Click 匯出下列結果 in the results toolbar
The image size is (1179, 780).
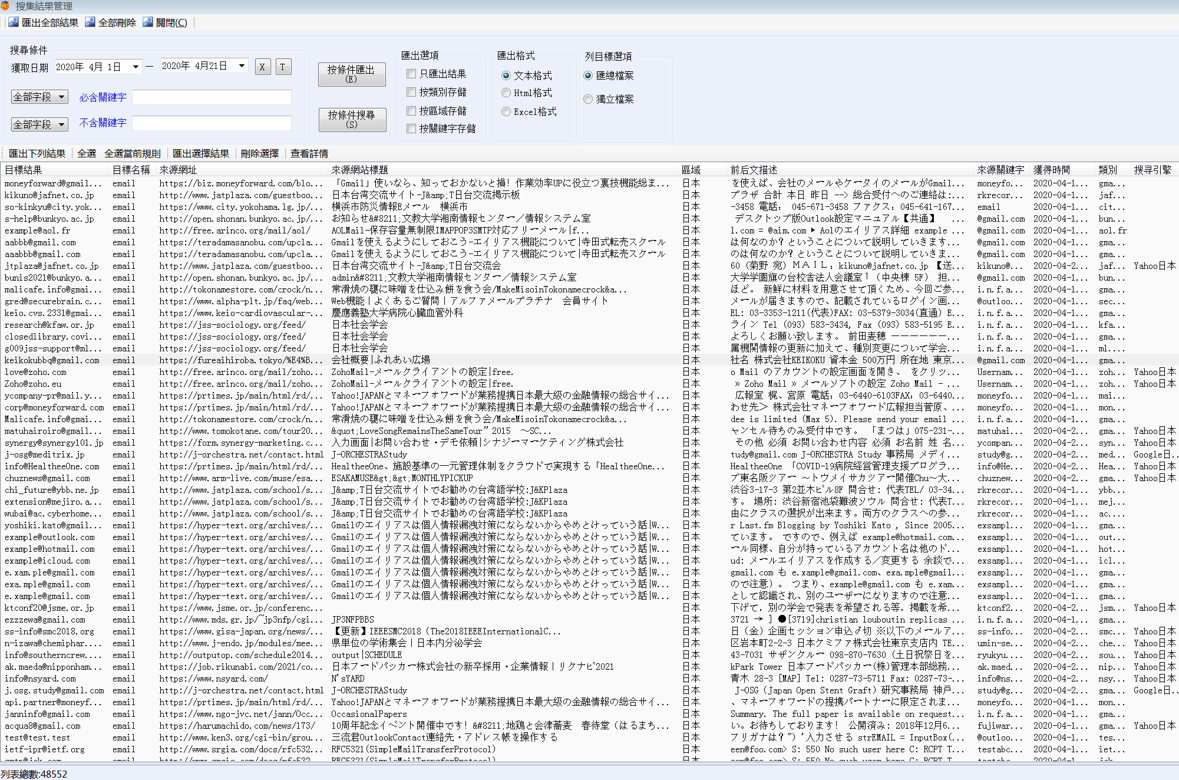tap(37, 154)
